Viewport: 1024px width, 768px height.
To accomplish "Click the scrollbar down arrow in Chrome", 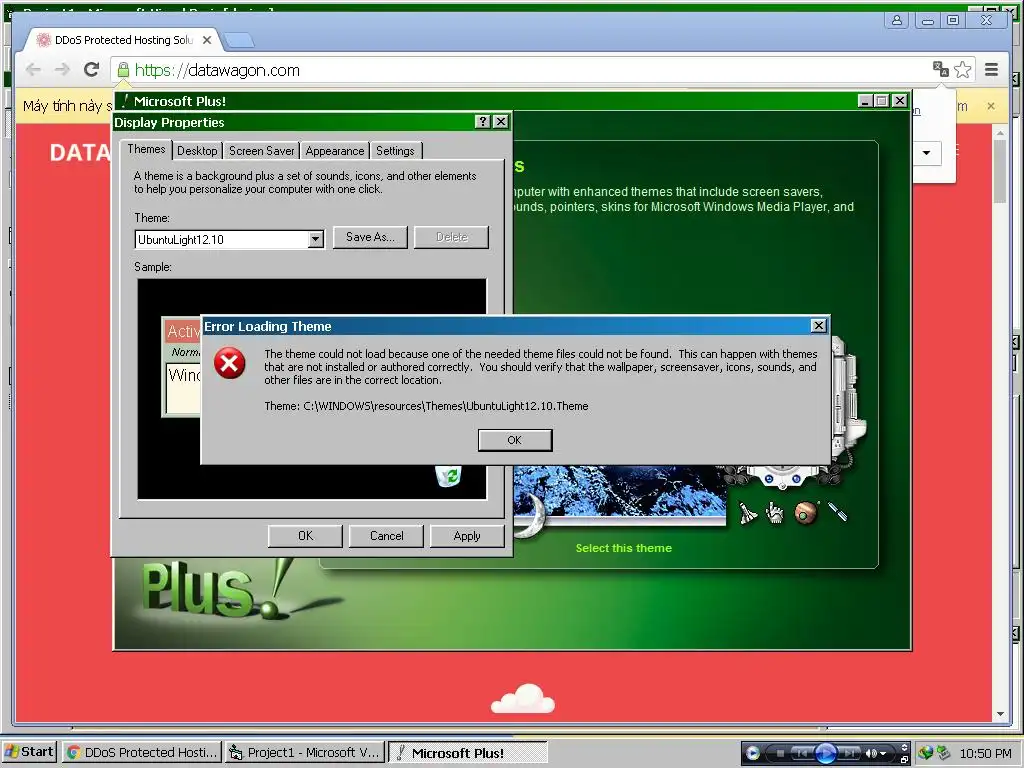I will [1000, 714].
